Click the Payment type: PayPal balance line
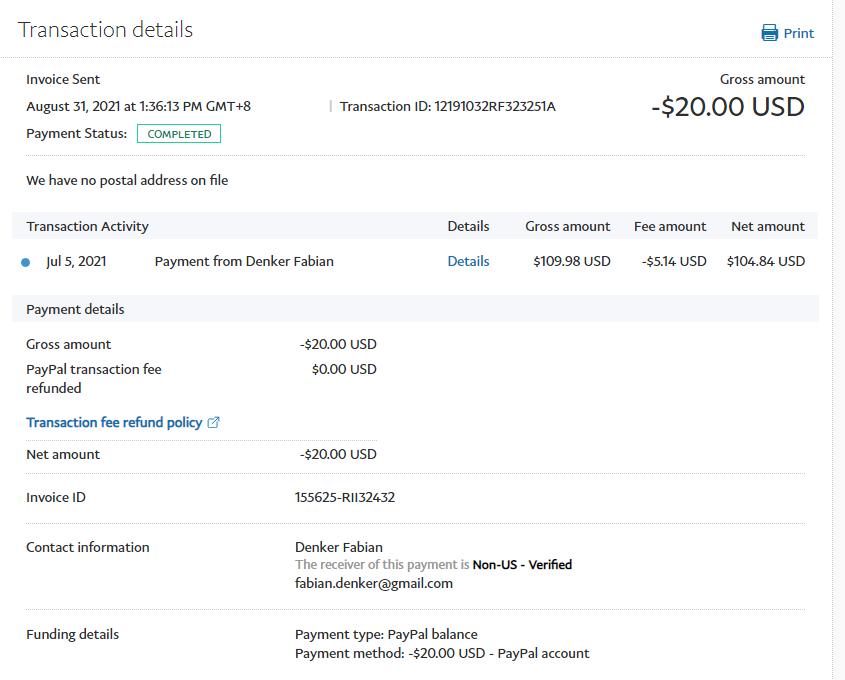Image resolution: width=845 pixels, height=680 pixels. (386, 634)
